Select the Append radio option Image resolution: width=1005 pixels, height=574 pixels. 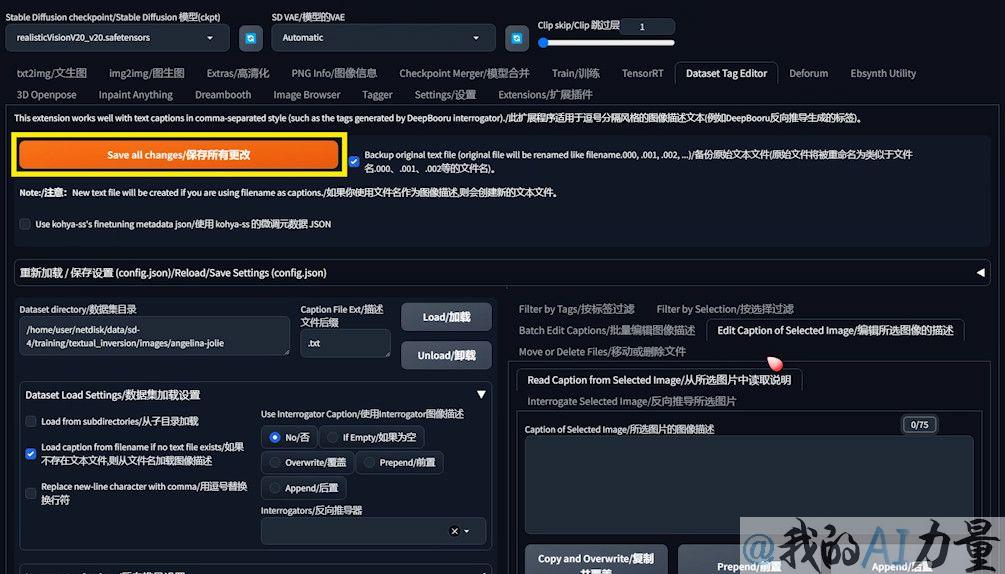(304, 488)
